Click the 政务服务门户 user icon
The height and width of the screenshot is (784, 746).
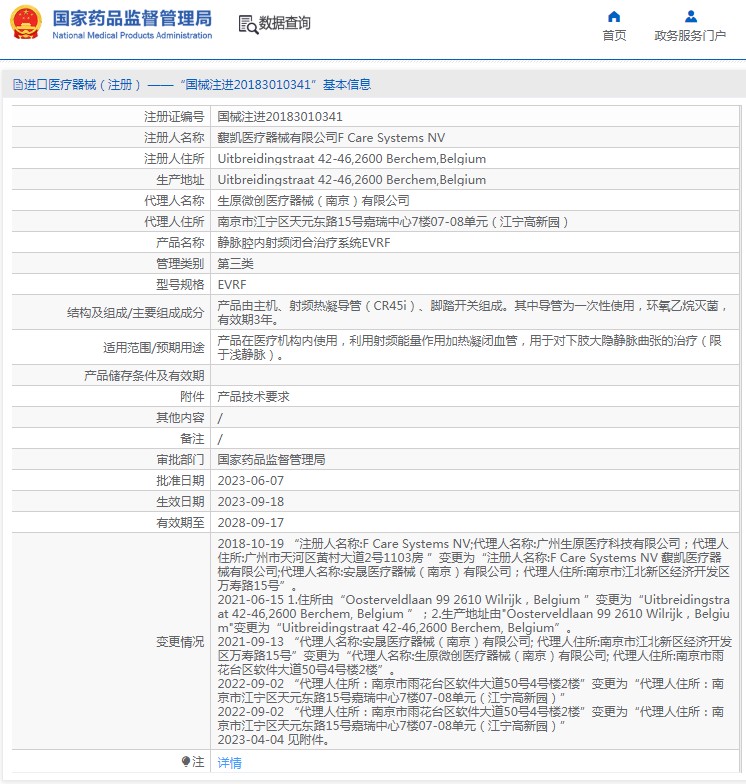click(690, 16)
